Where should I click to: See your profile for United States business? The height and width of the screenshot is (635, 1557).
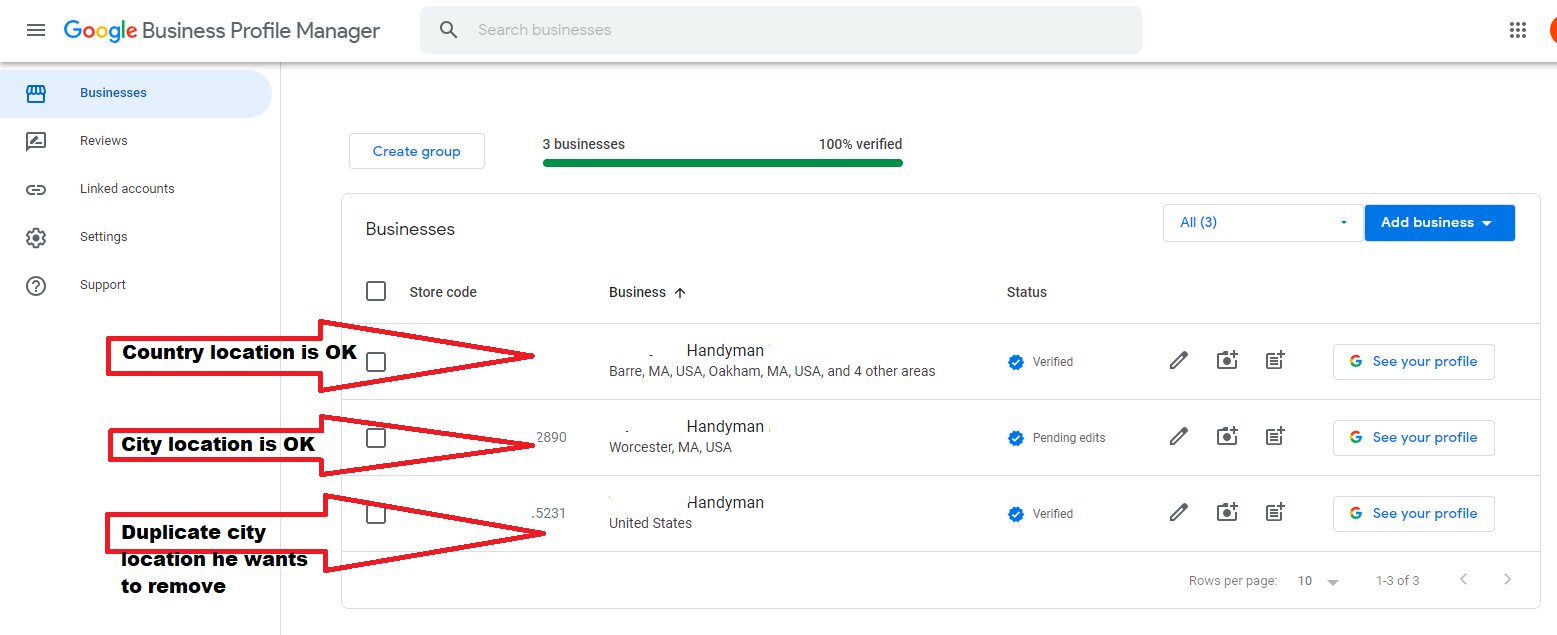tap(1413, 513)
